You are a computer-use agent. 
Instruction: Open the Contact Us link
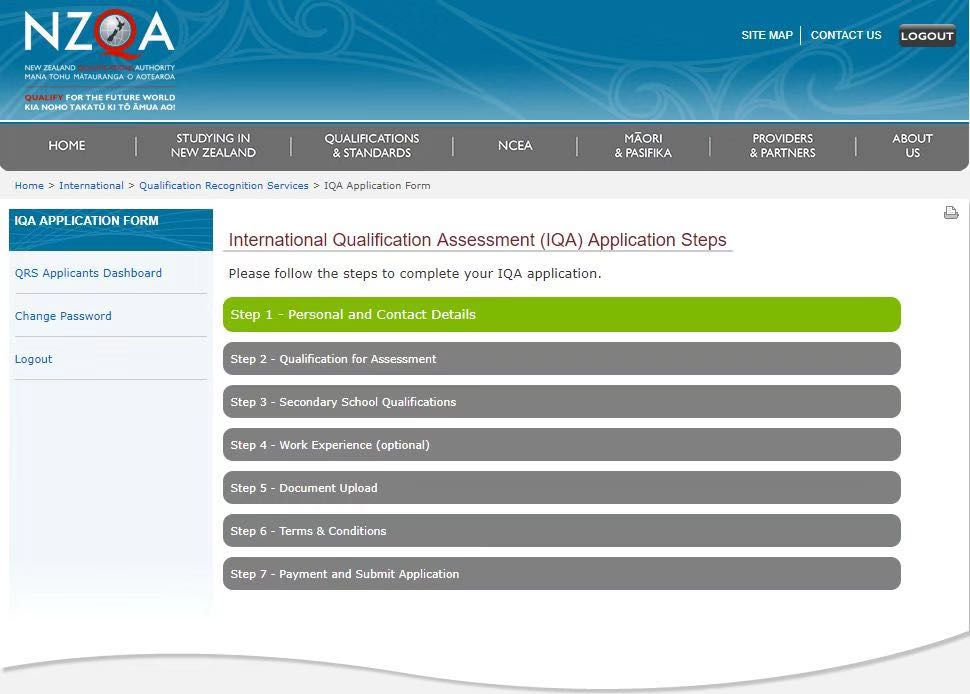[x=845, y=35]
